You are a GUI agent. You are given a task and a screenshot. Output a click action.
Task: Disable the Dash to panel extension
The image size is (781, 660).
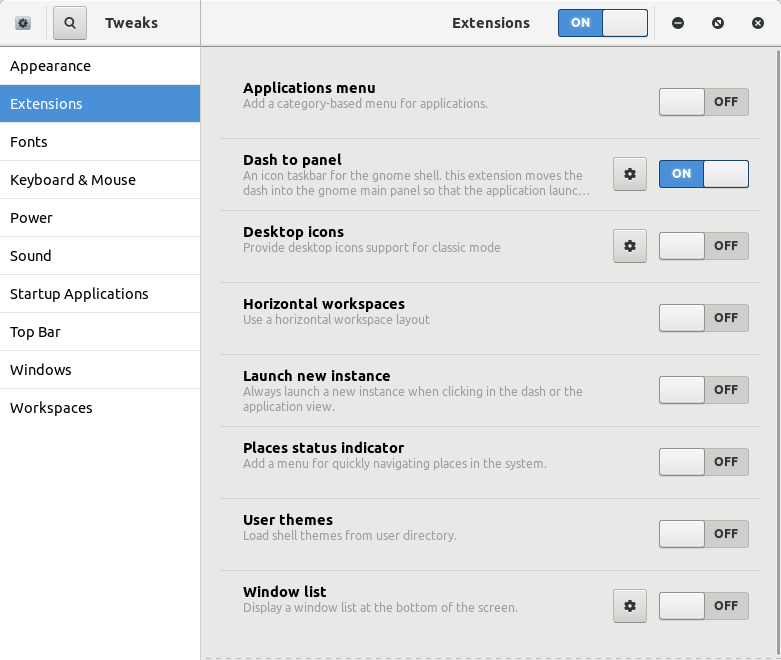tap(703, 174)
